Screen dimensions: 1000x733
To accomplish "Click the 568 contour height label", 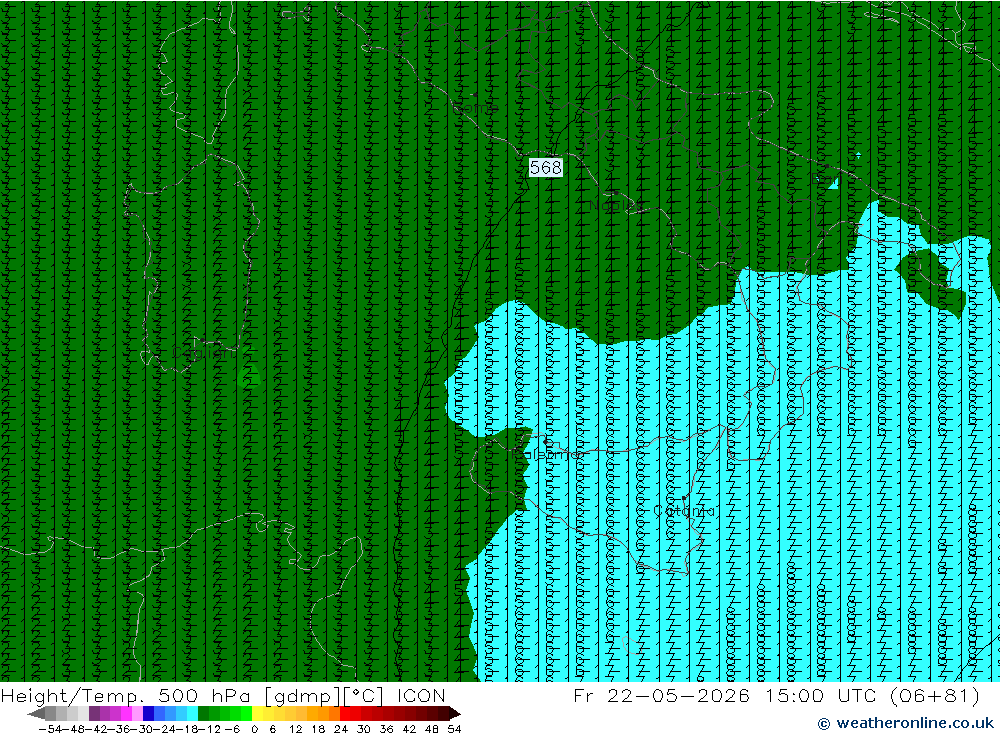I will [546, 167].
